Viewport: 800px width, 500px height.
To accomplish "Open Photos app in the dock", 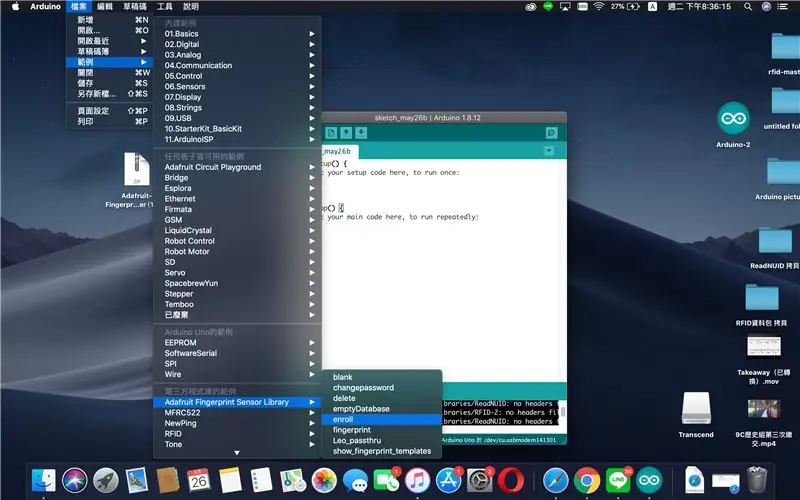I will pyautogui.click(x=324, y=481).
